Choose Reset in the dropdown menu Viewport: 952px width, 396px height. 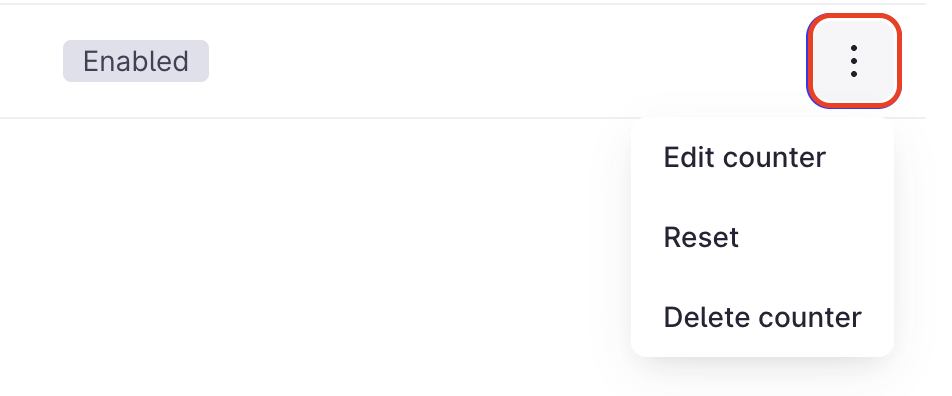click(762, 237)
